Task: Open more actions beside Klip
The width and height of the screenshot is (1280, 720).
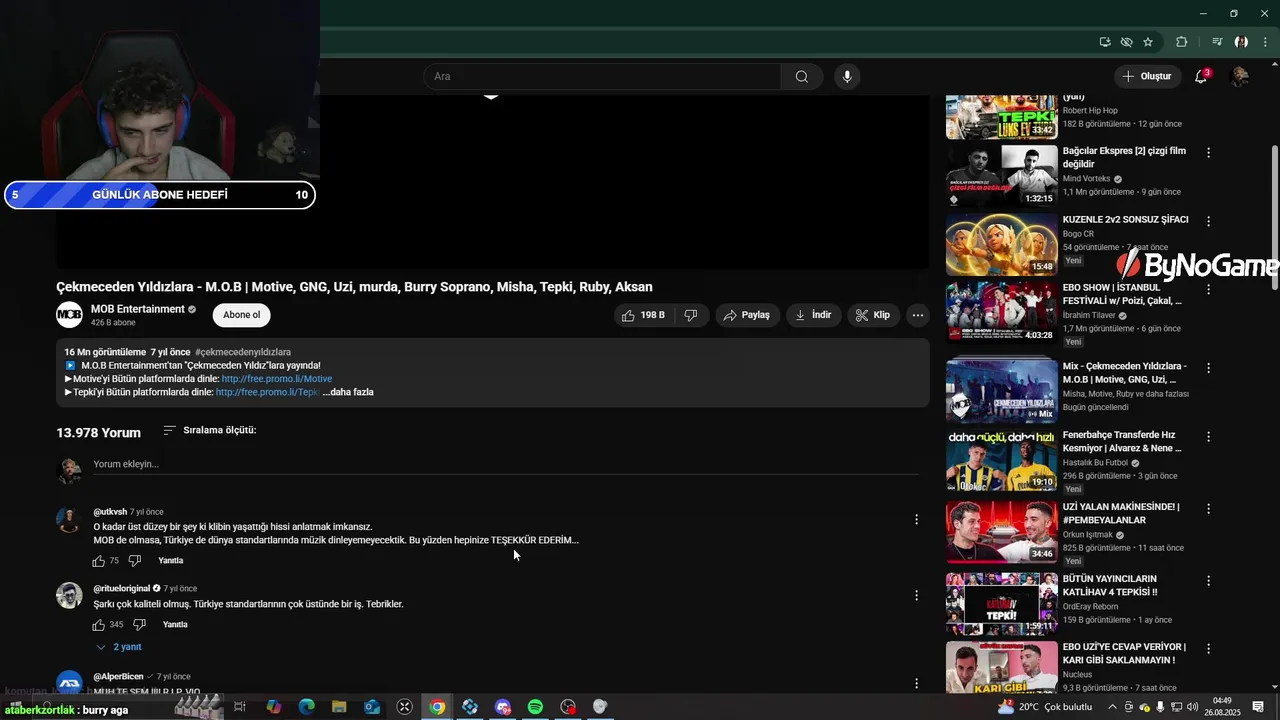Action: [x=917, y=315]
